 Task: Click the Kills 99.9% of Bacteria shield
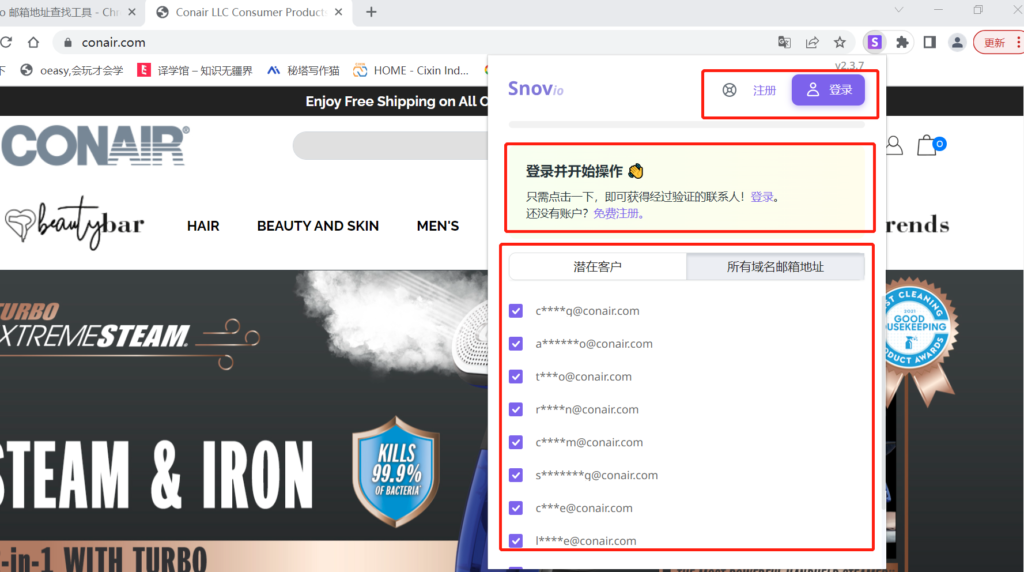point(396,471)
